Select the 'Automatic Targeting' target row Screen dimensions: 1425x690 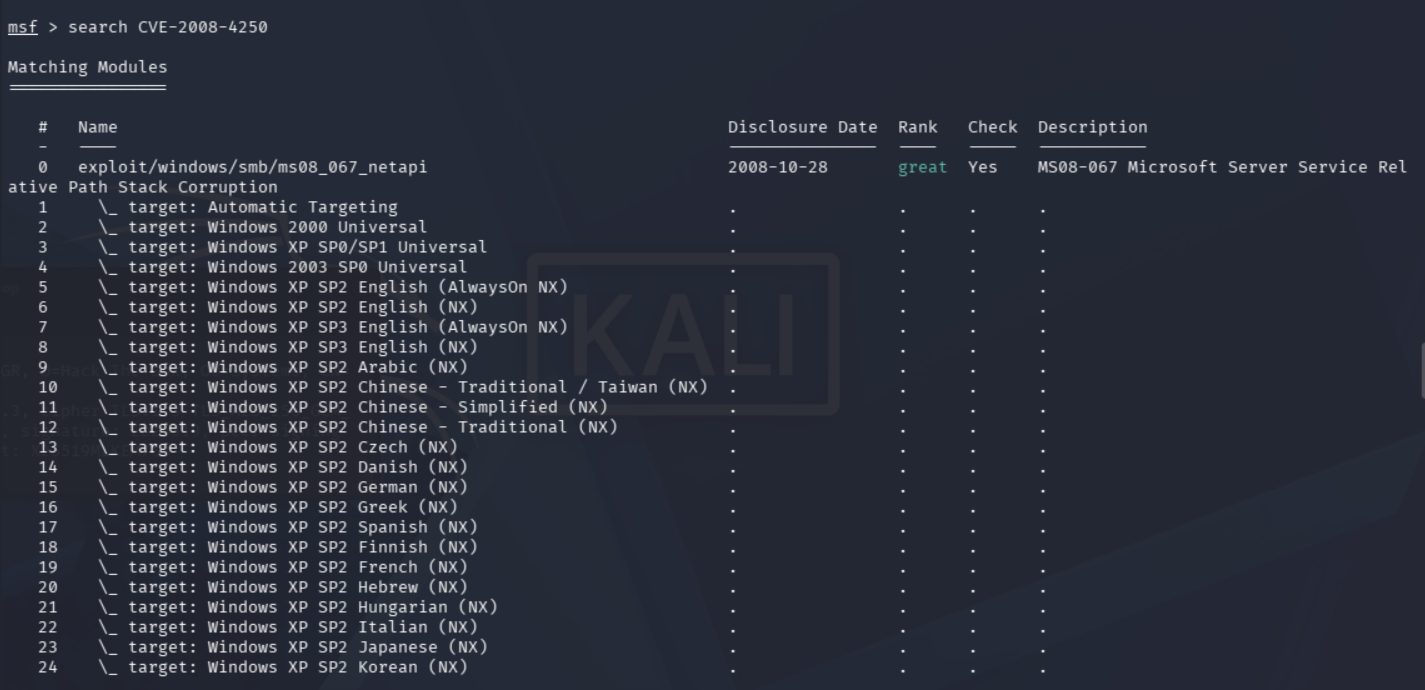(248, 207)
